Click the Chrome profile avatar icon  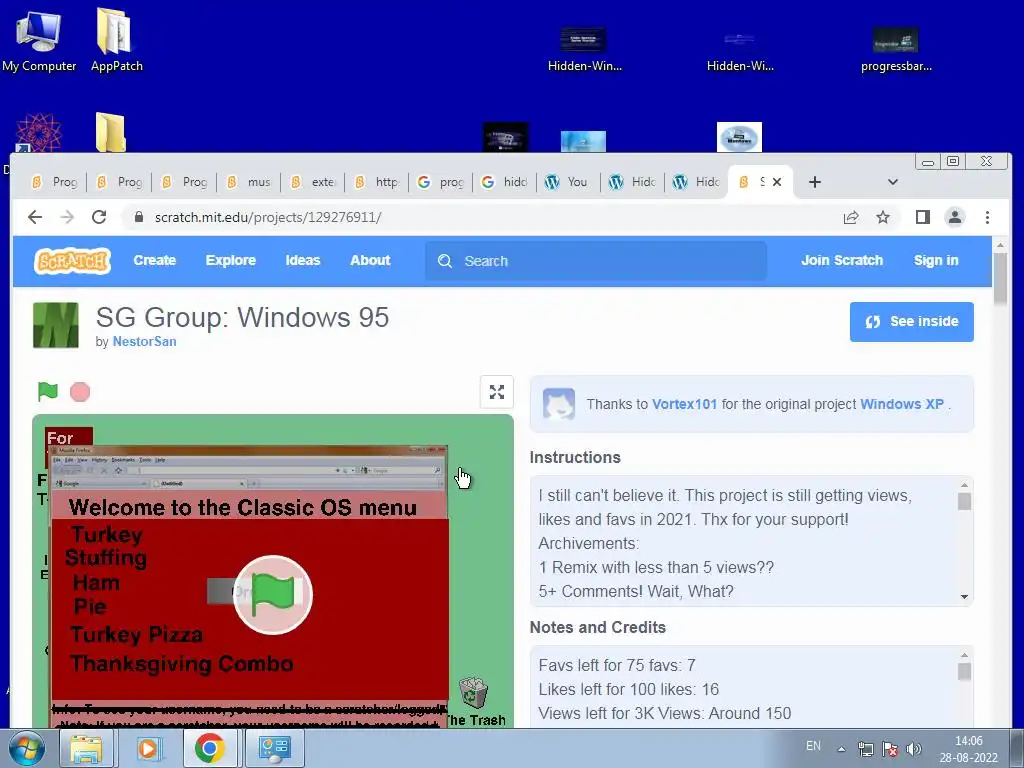pyautogui.click(x=955, y=217)
